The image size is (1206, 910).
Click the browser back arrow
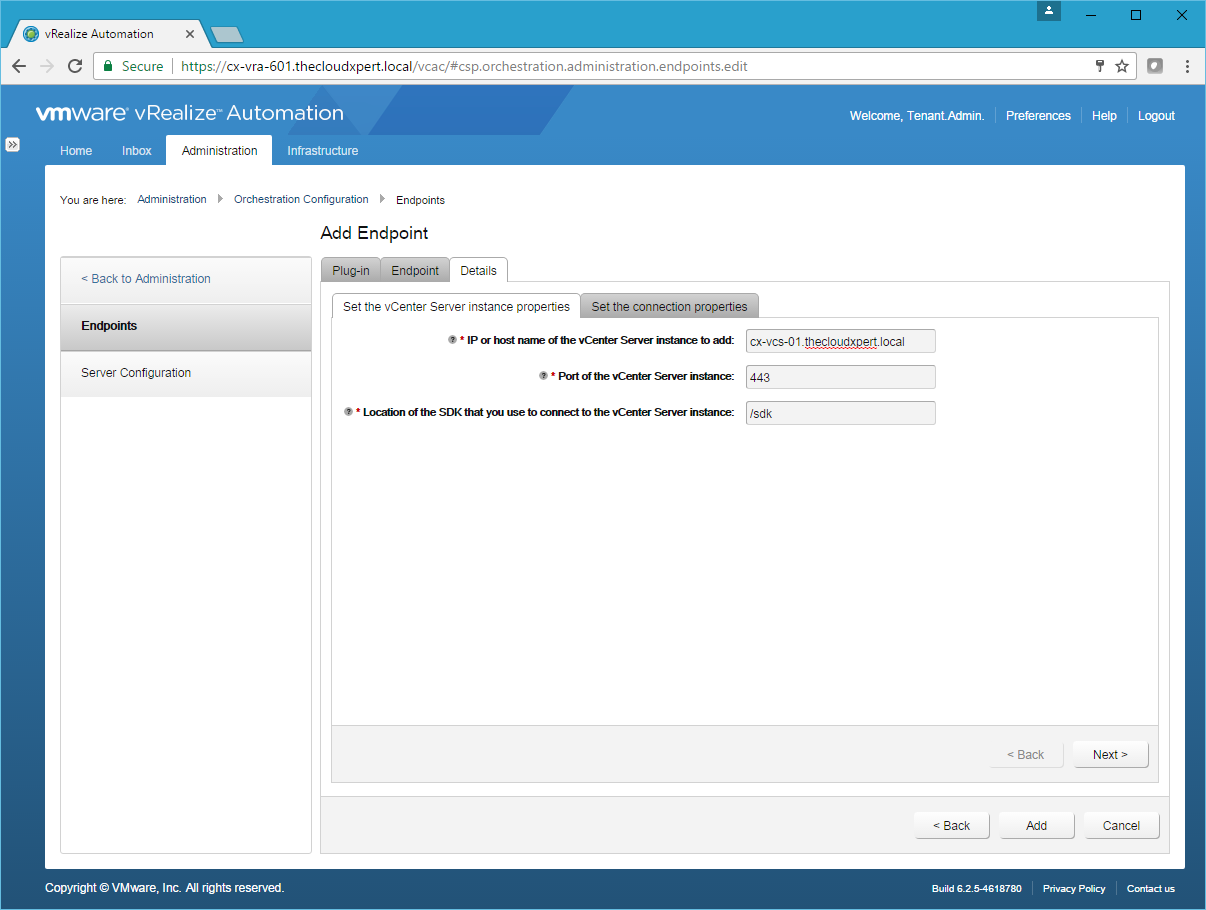19,66
